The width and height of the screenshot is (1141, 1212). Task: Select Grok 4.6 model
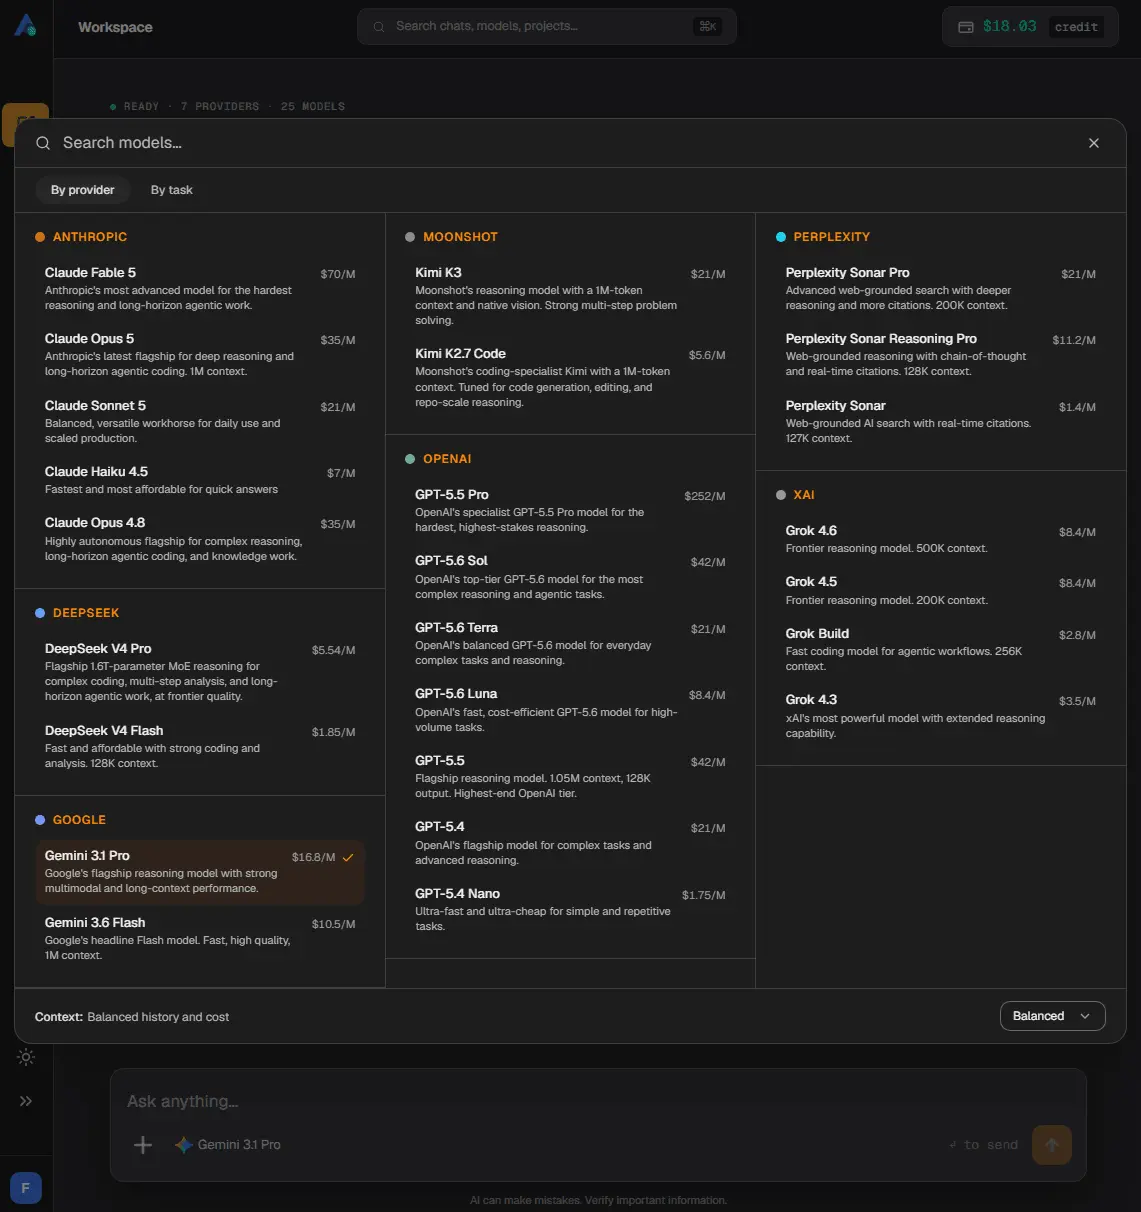coord(941,539)
